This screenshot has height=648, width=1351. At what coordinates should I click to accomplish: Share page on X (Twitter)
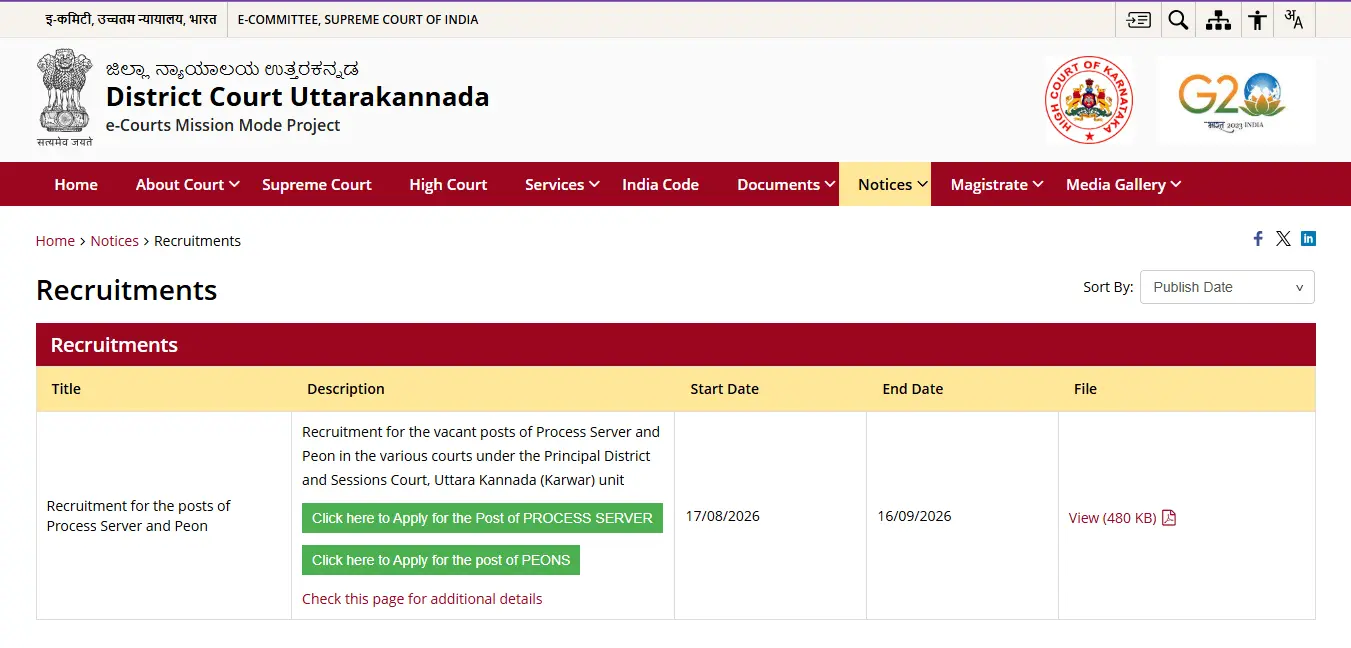click(x=1283, y=238)
